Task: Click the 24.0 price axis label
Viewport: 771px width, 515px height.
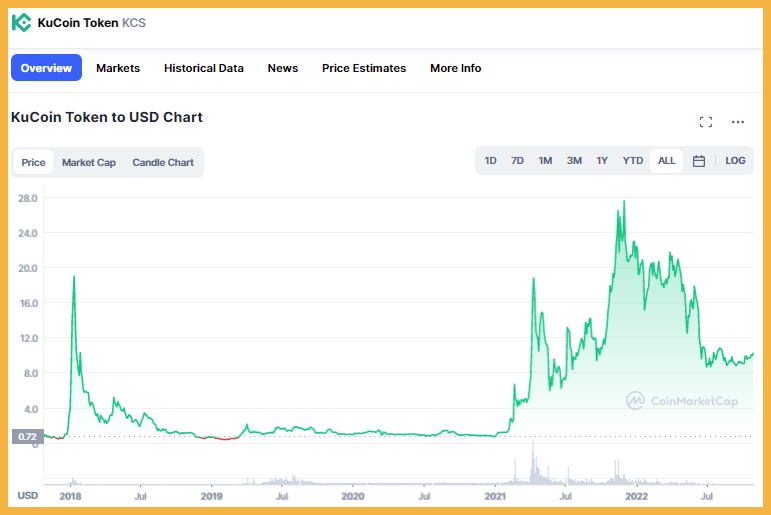Action: (x=28, y=233)
